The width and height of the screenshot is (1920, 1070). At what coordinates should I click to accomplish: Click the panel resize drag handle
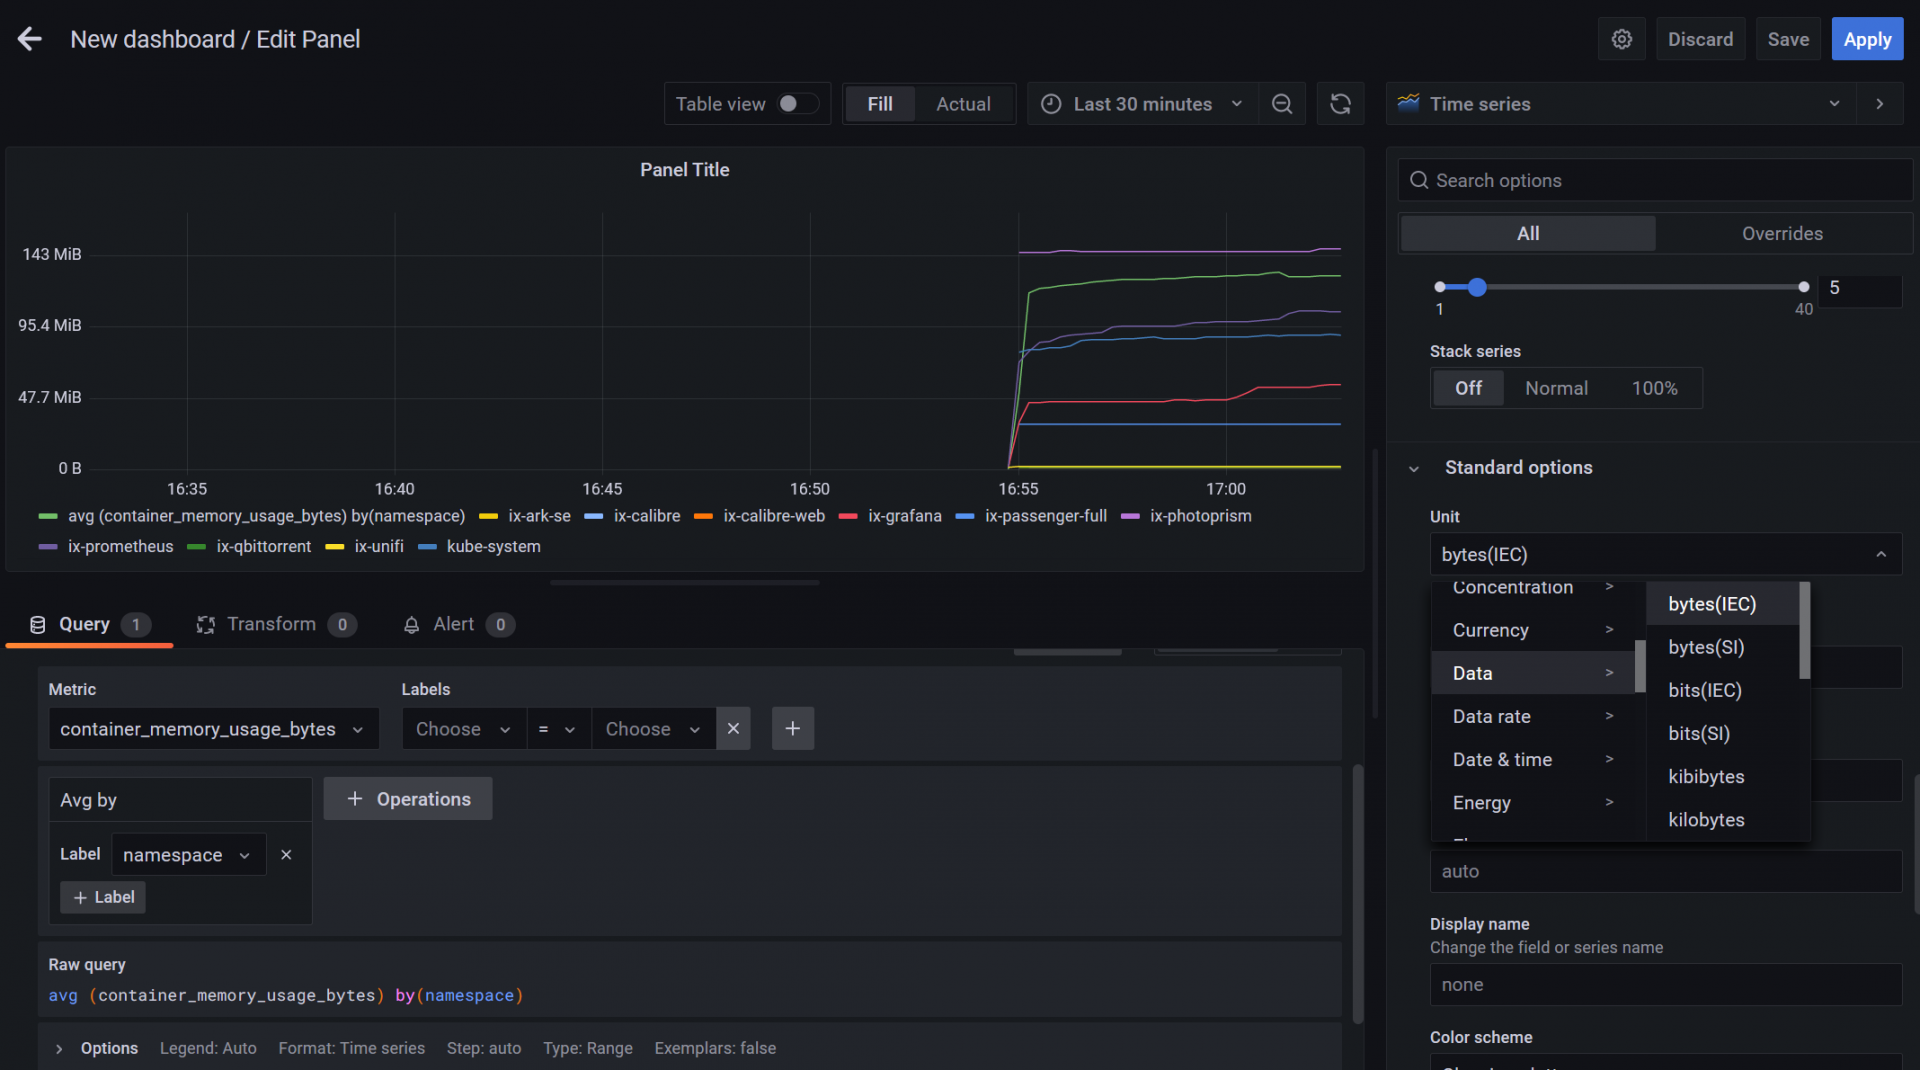point(684,582)
